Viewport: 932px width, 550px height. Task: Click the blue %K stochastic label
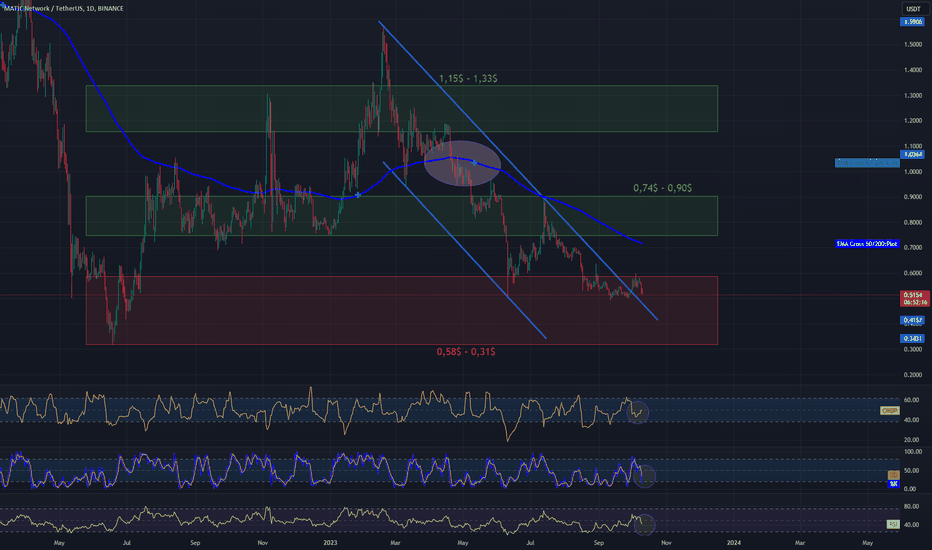(x=893, y=484)
